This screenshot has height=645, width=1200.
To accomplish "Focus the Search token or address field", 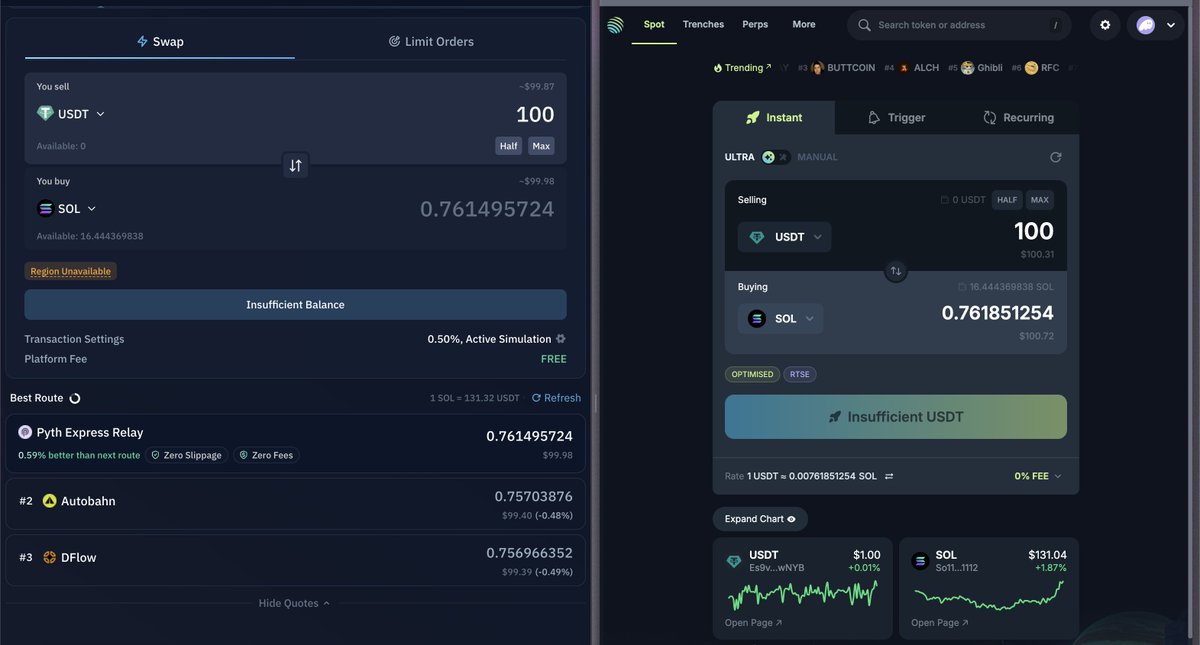I will click(x=959, y=25).
